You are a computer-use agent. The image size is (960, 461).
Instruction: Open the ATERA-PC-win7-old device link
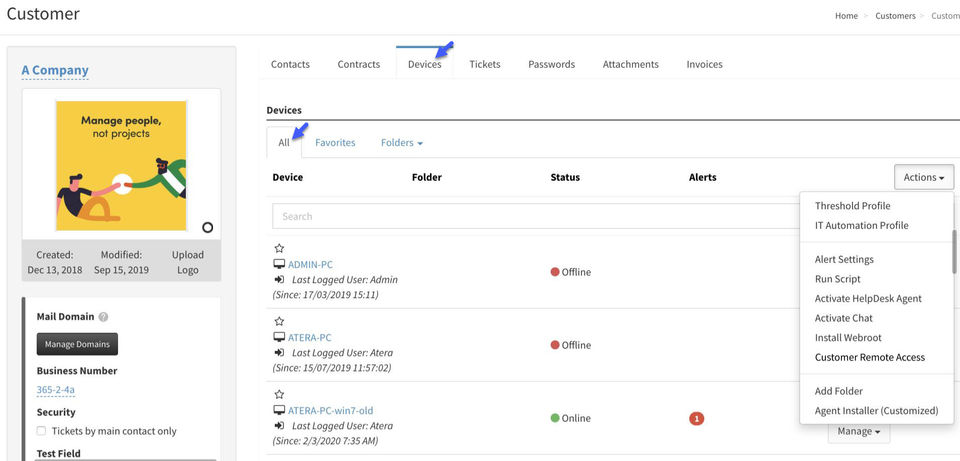[x=331, y=411]
